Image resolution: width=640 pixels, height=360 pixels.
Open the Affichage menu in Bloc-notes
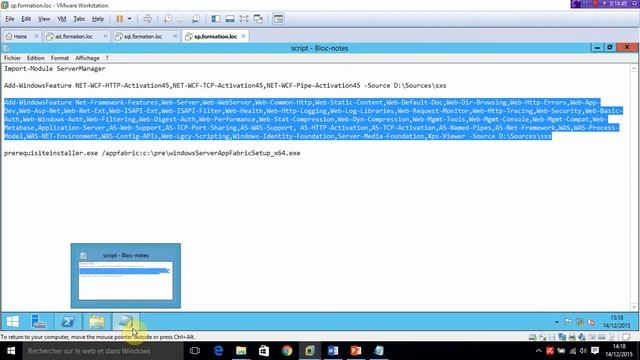(87, 58)
